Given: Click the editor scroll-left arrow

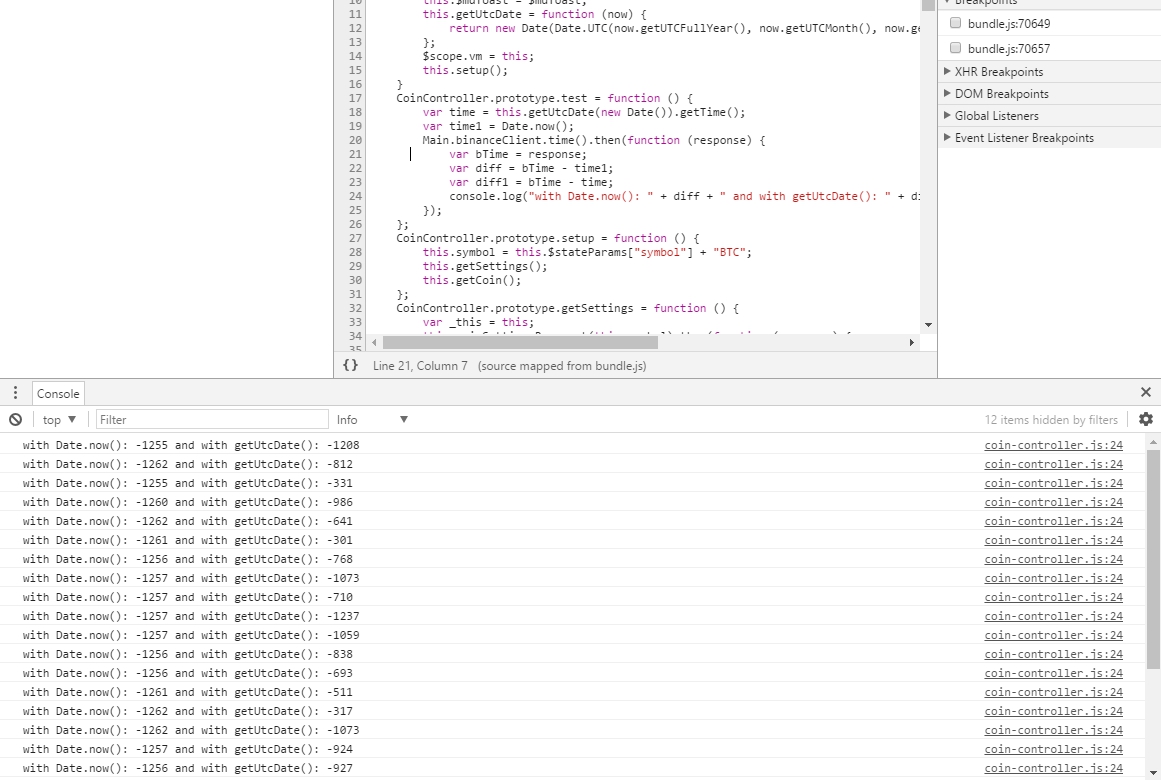Looking at the screenshot, I should (x=375, y=342).
